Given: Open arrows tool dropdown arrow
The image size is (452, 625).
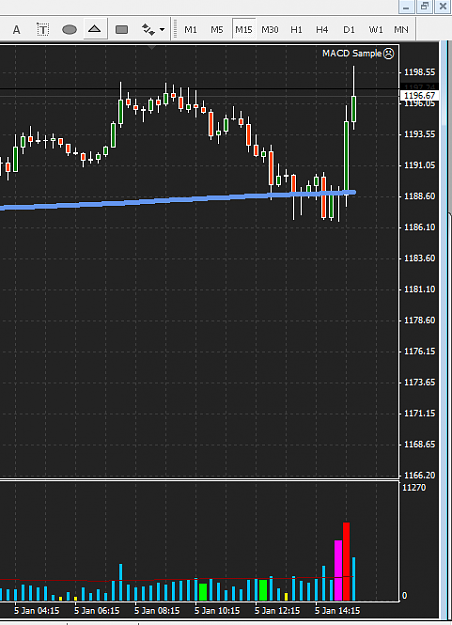Looking at the screenshot, I should coord(162,29).
